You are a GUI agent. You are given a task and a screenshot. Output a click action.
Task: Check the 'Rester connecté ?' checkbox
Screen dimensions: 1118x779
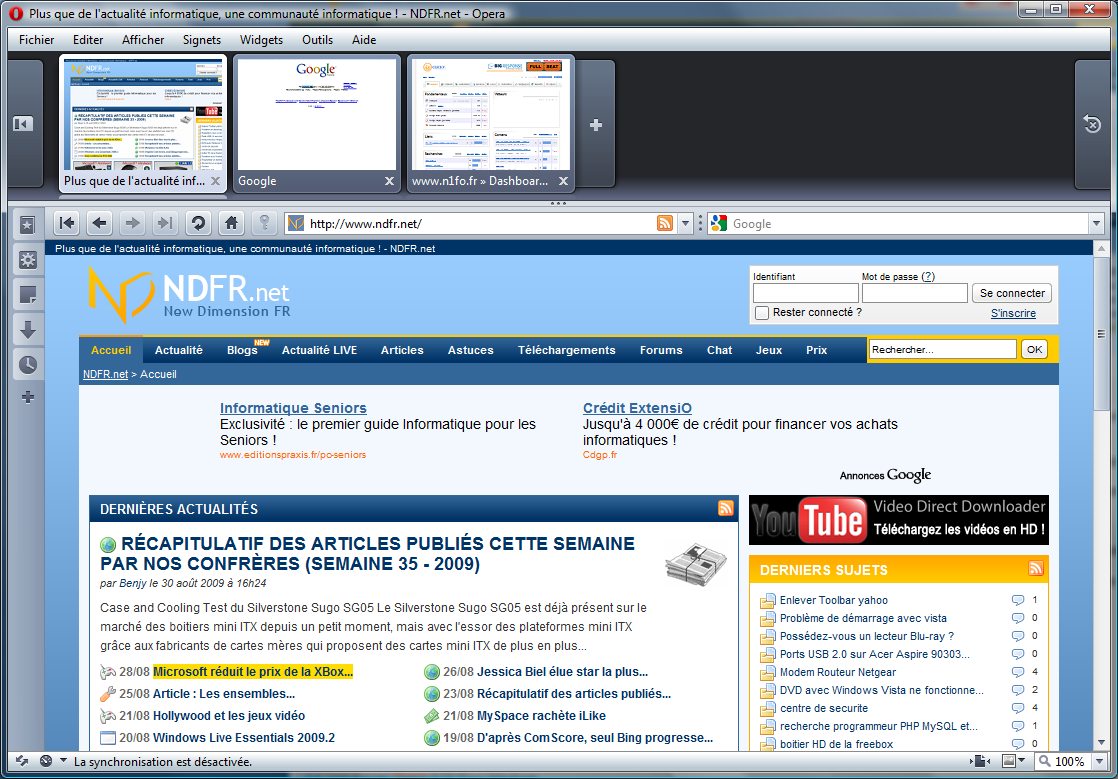click(x=762, y=313)
